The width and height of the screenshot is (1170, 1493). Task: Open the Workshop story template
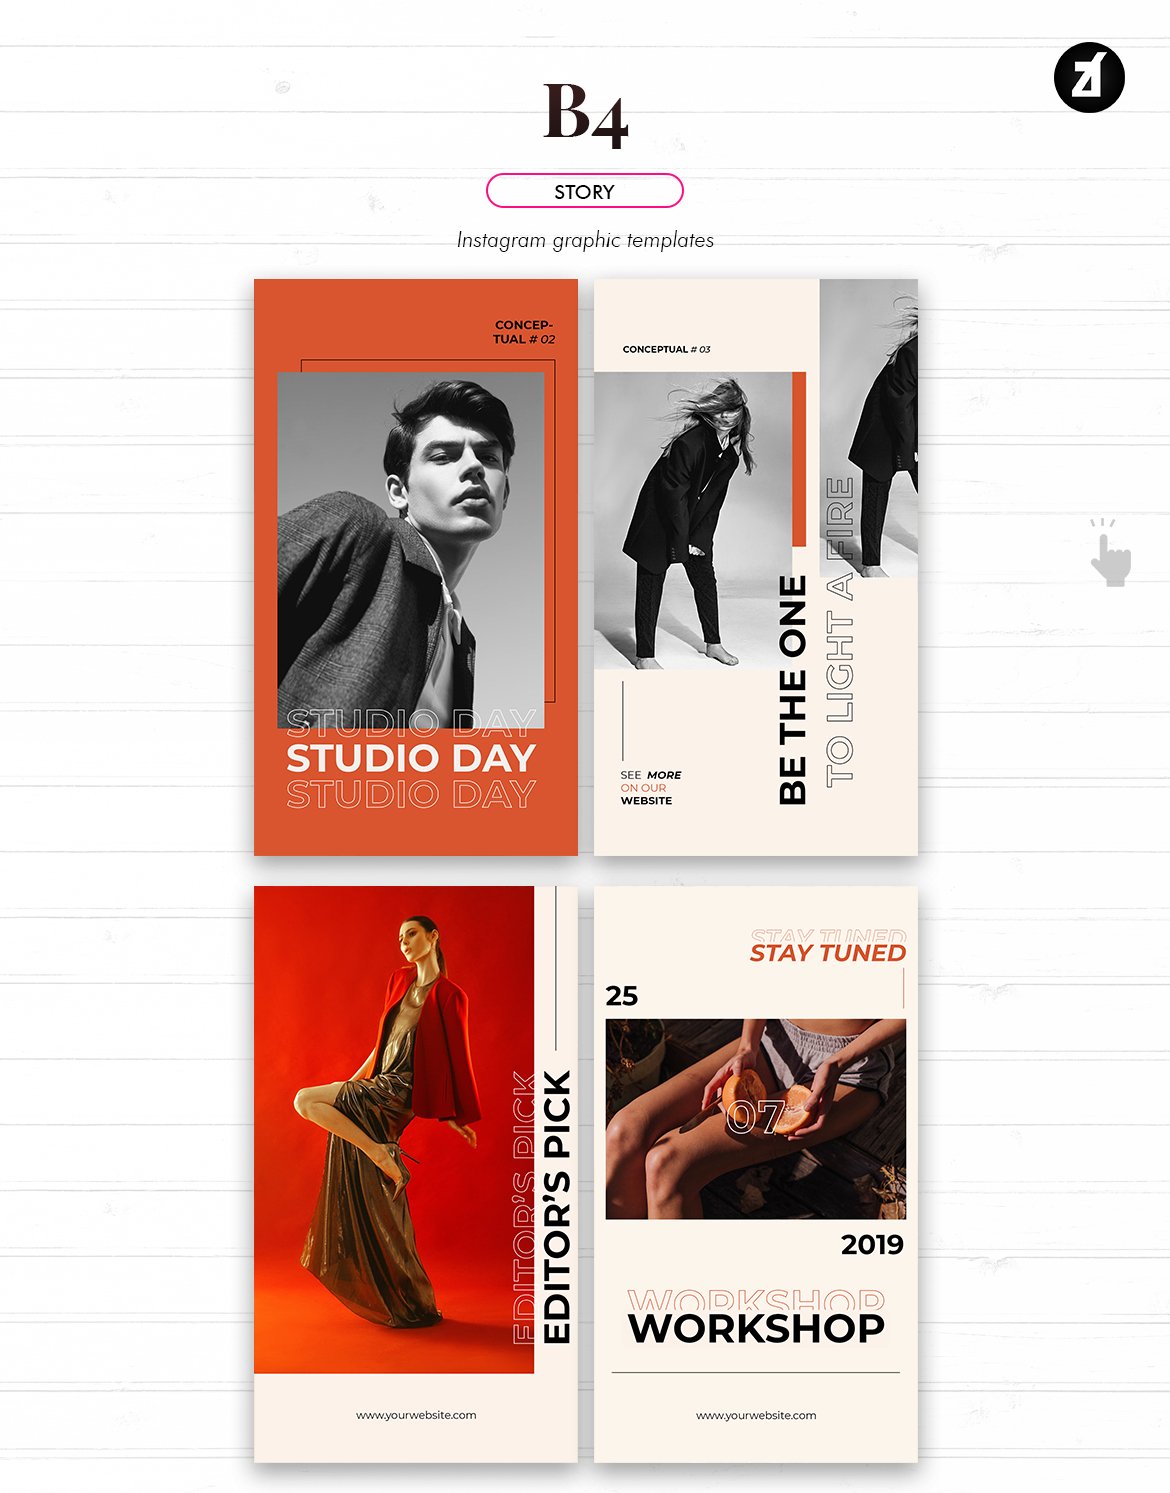(756, 1174)
